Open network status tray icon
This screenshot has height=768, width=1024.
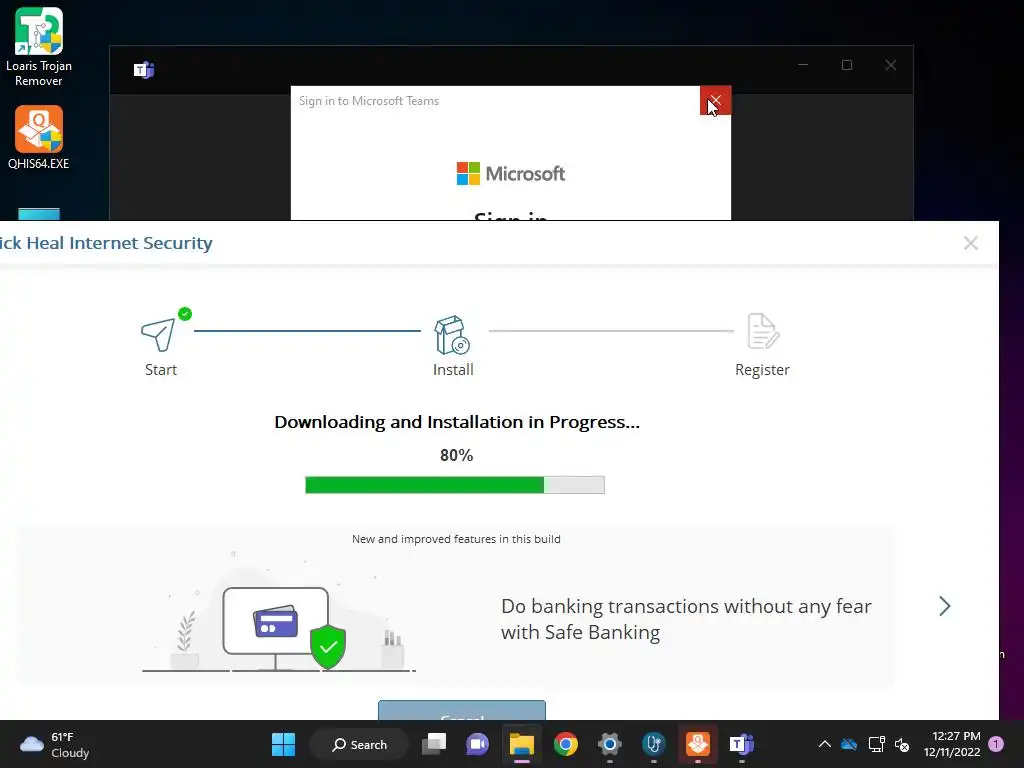876,744
